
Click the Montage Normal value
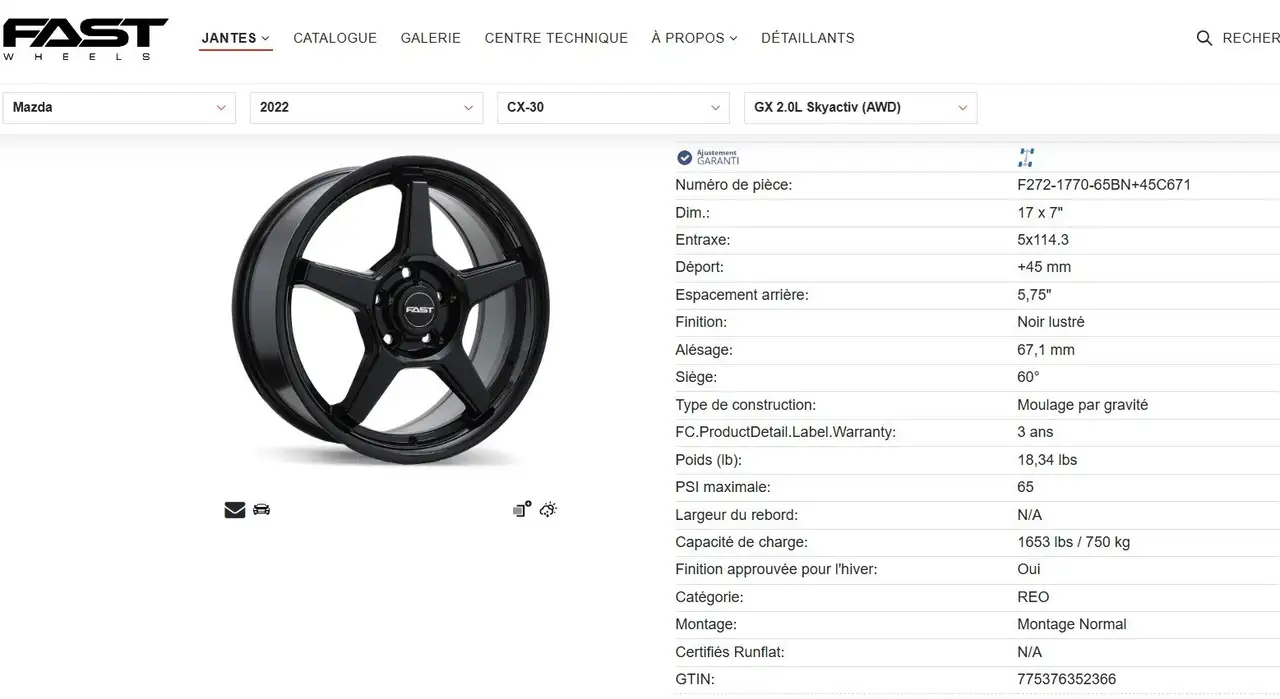tap(1072, 624)
